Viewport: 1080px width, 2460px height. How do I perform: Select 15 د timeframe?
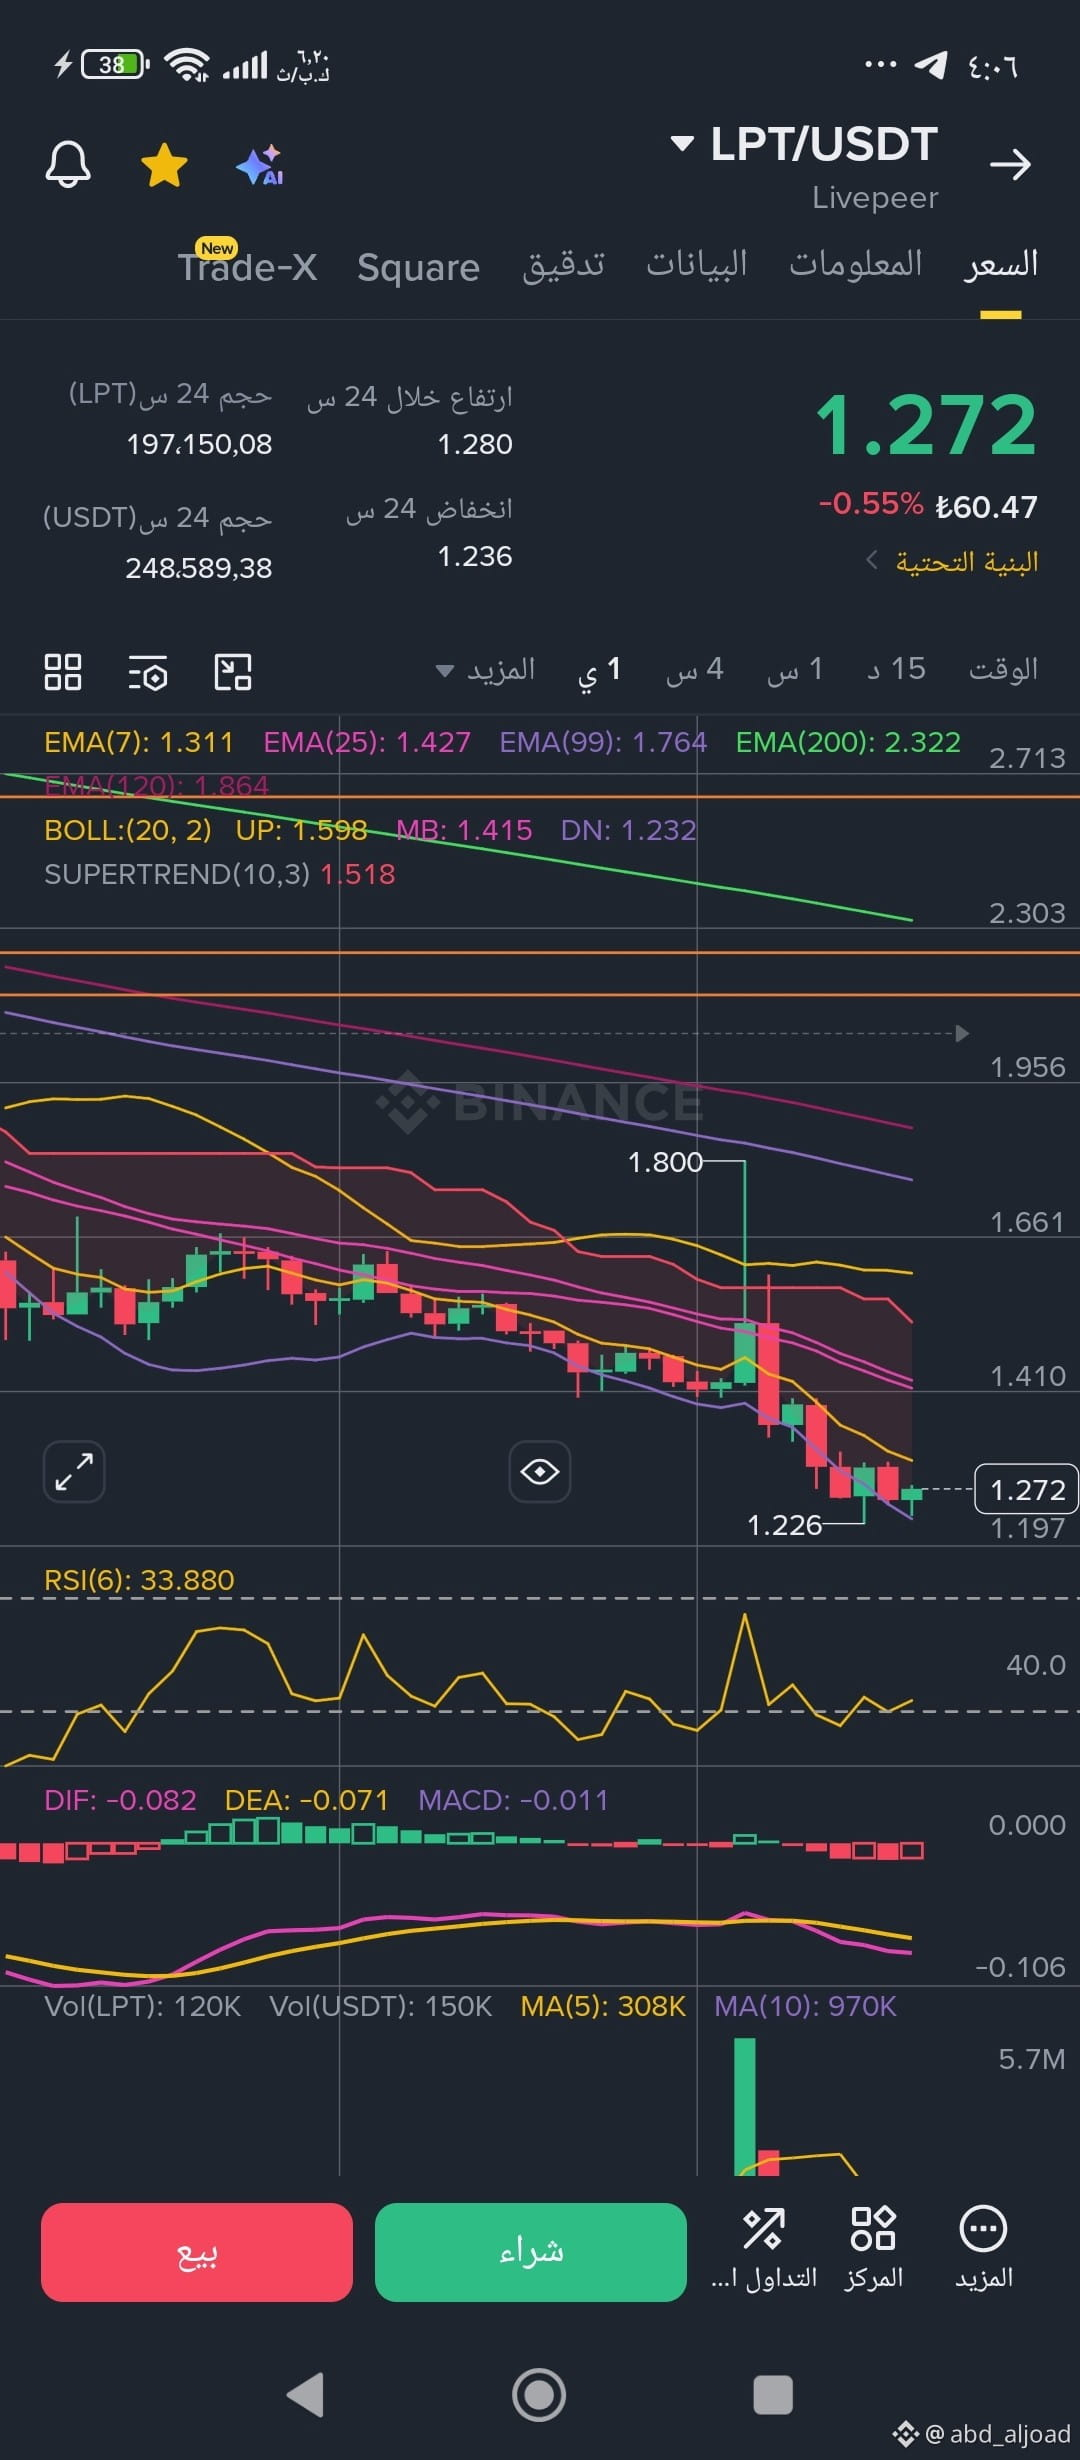tap(897, 669)
